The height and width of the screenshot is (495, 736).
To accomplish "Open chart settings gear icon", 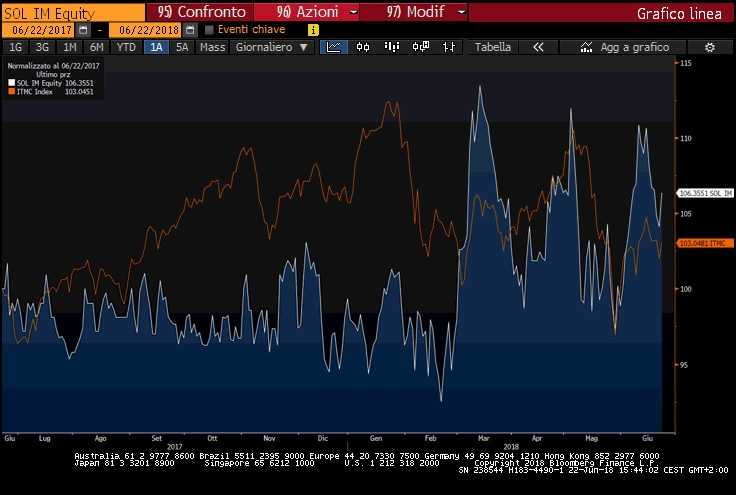I will point(710,47).
